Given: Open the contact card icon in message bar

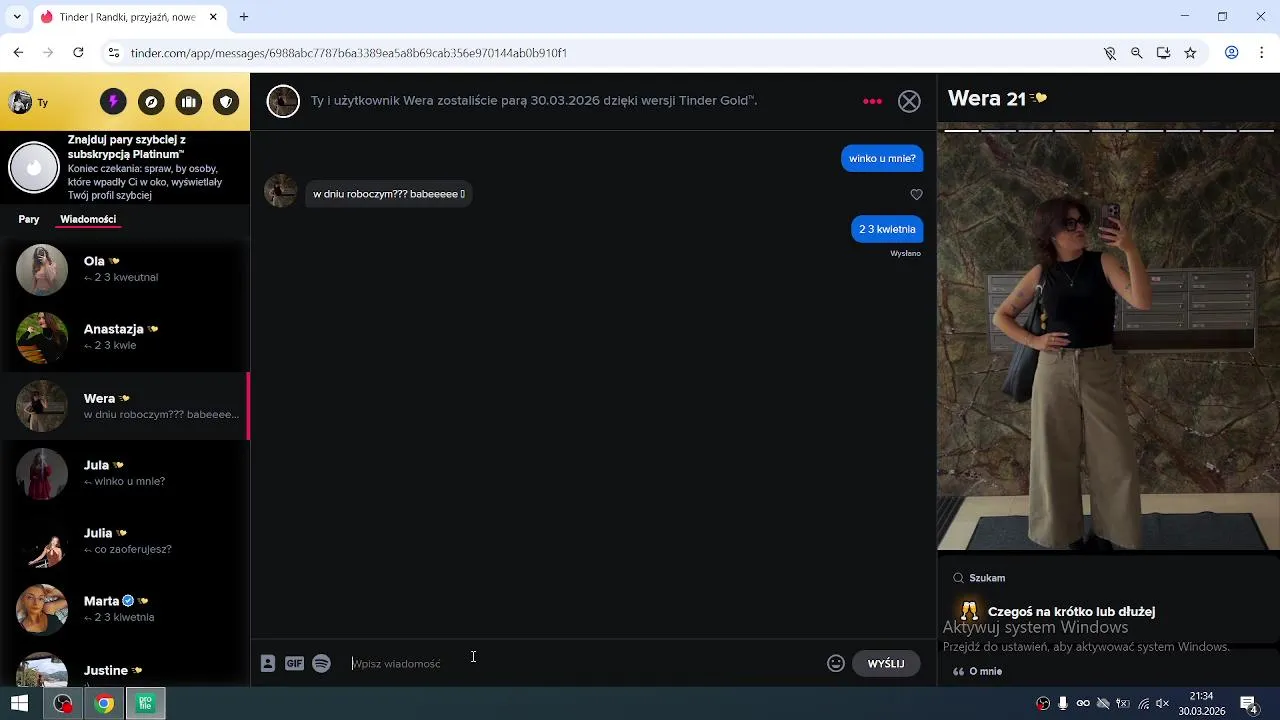Looking at the screenshot, I should (x=268, y=663).
